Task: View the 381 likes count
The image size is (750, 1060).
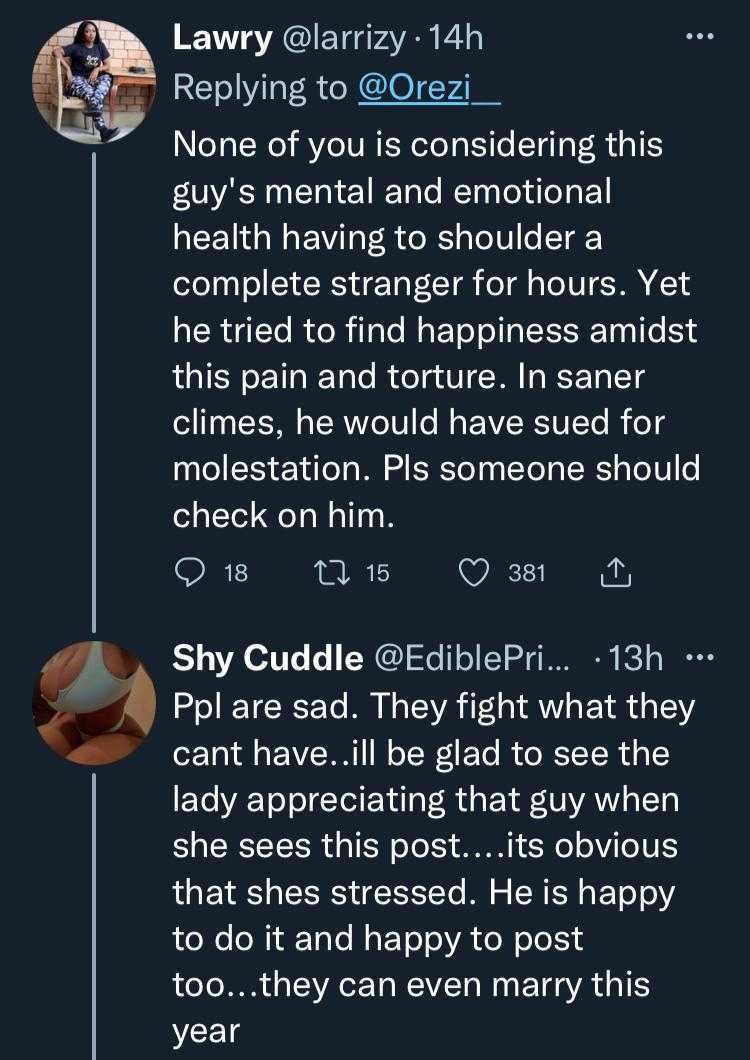Action: tap(527, 573)
